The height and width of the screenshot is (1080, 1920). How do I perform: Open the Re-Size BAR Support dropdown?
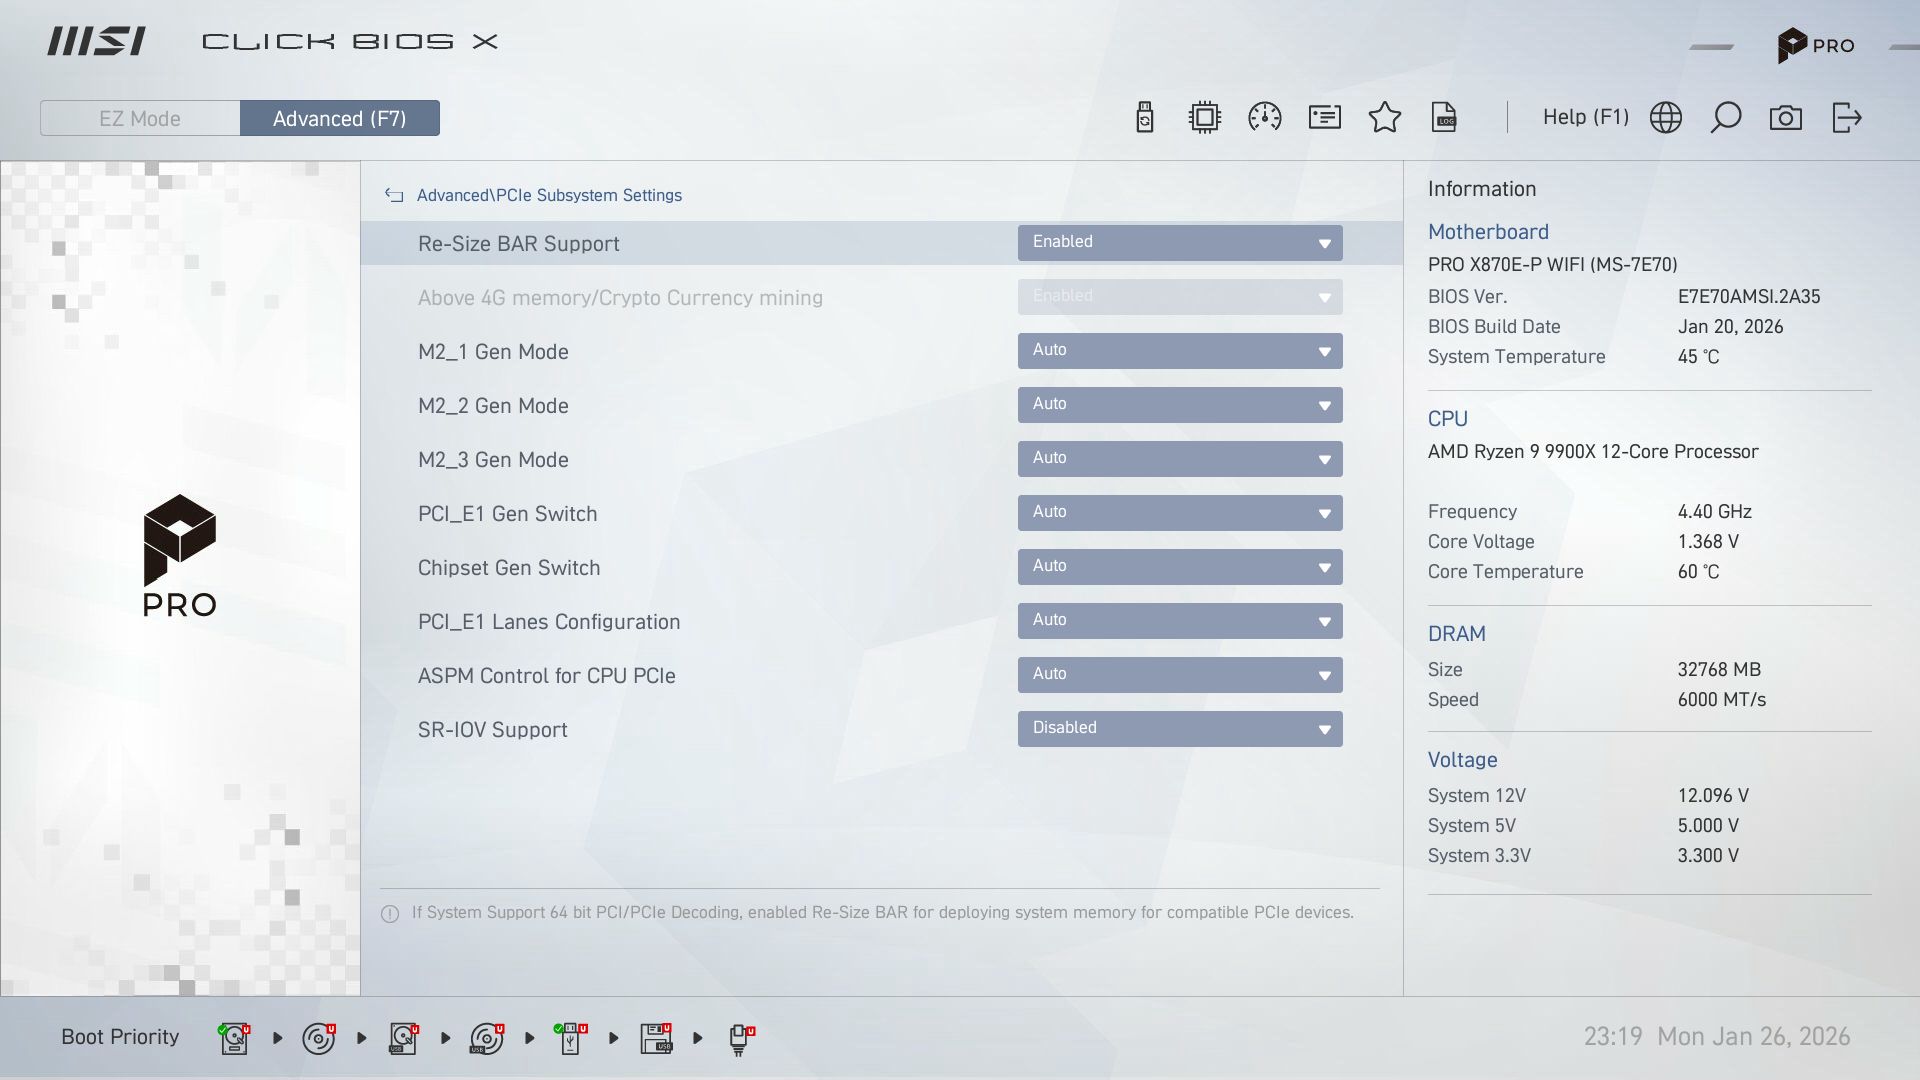[1180, 243]
